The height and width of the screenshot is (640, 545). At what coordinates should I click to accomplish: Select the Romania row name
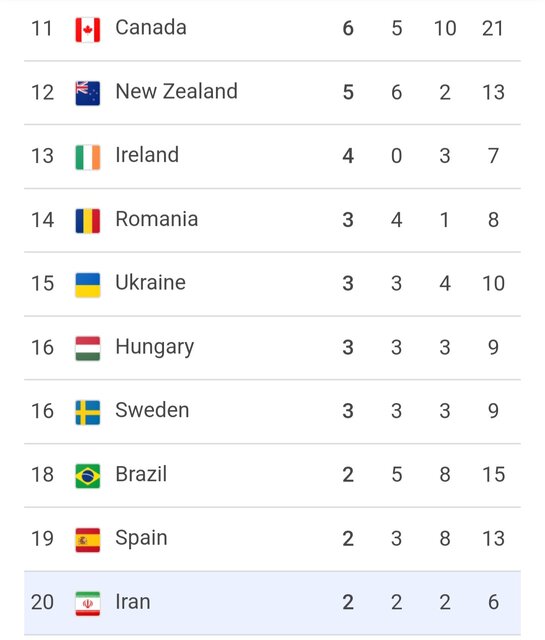click(157, 219)
